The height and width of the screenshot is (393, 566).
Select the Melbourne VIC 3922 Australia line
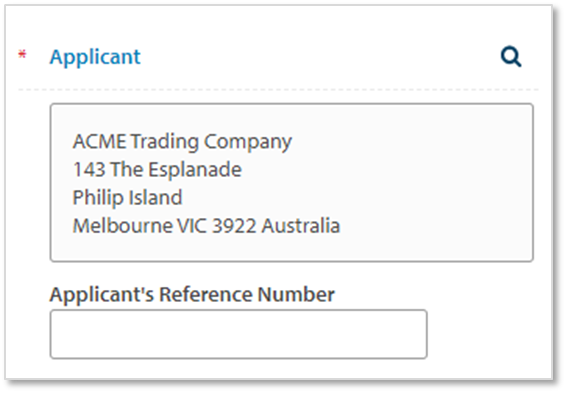click(206, 226)
